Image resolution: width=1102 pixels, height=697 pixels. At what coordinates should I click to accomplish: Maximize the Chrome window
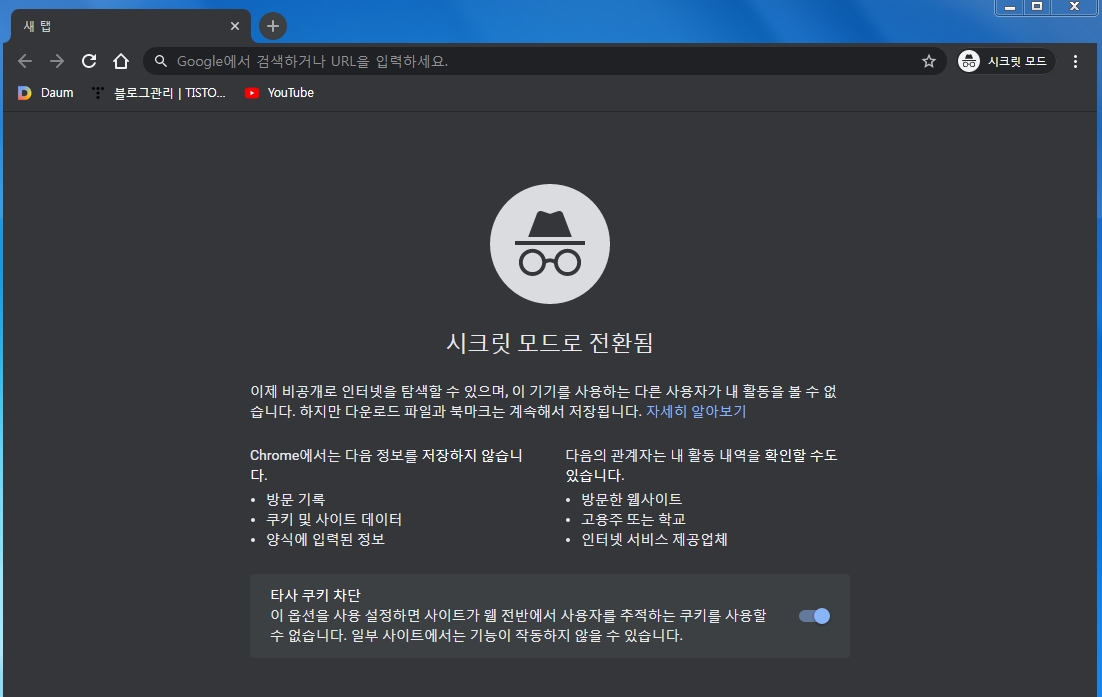[x=1037, y=7]
